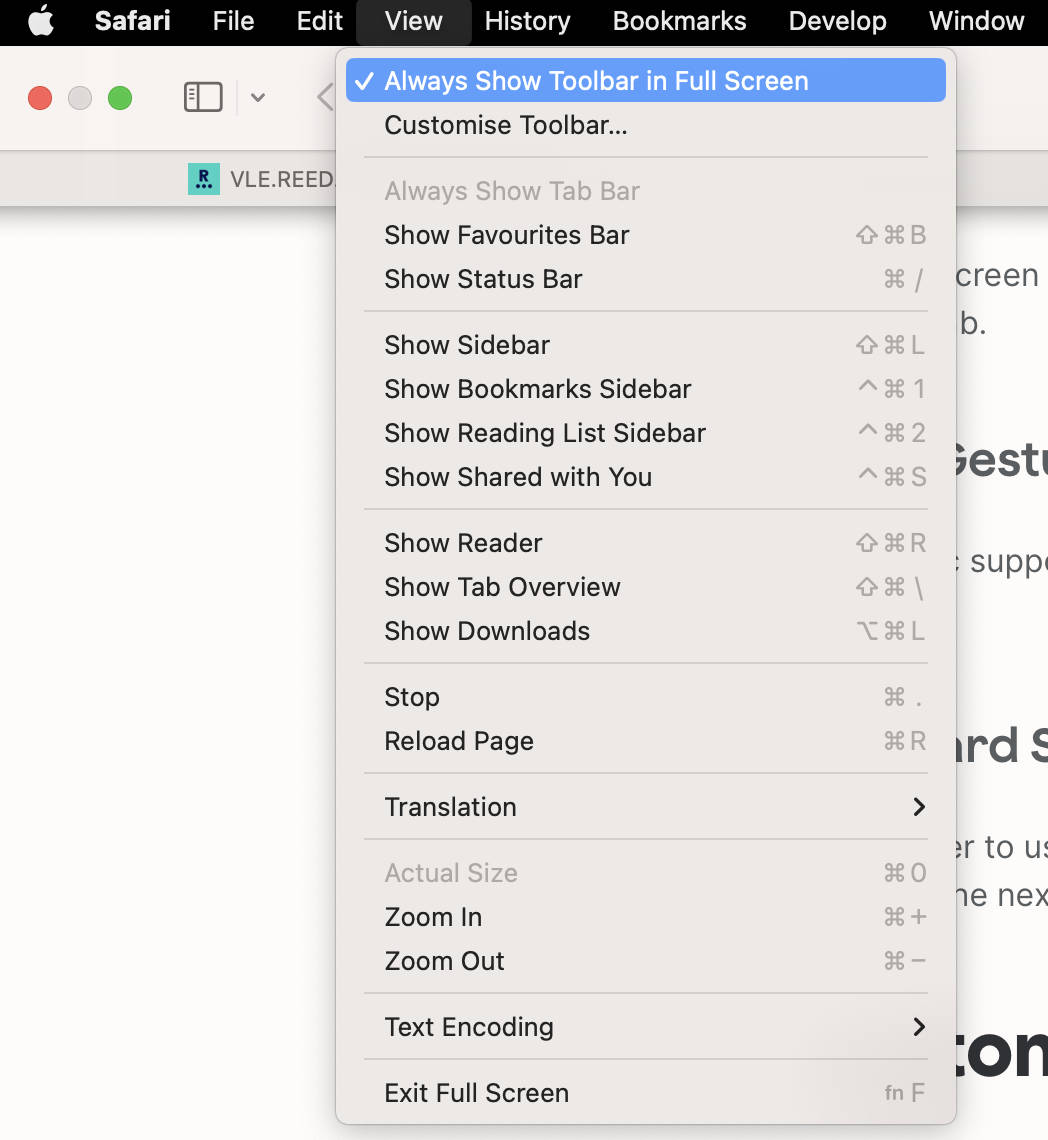Choose Zoom In from the View menu
This screenshot has width=1048, height=1140.
click(x=433, y=917)
